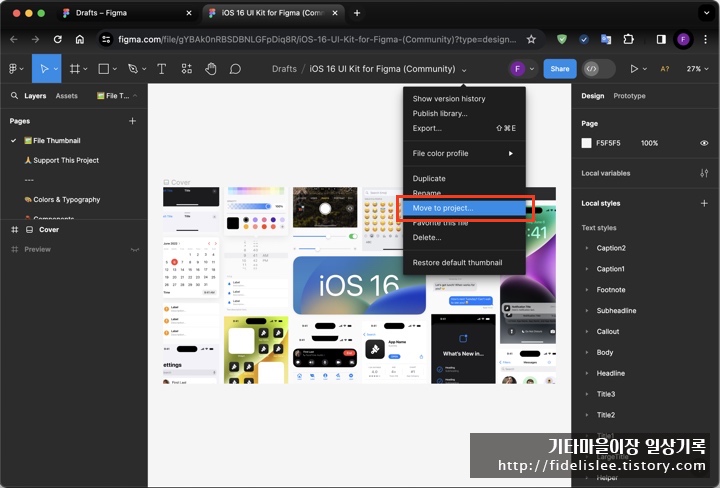Search layers with the magnifier icon
The image size is (720, 488).
[x=14, y=95]
